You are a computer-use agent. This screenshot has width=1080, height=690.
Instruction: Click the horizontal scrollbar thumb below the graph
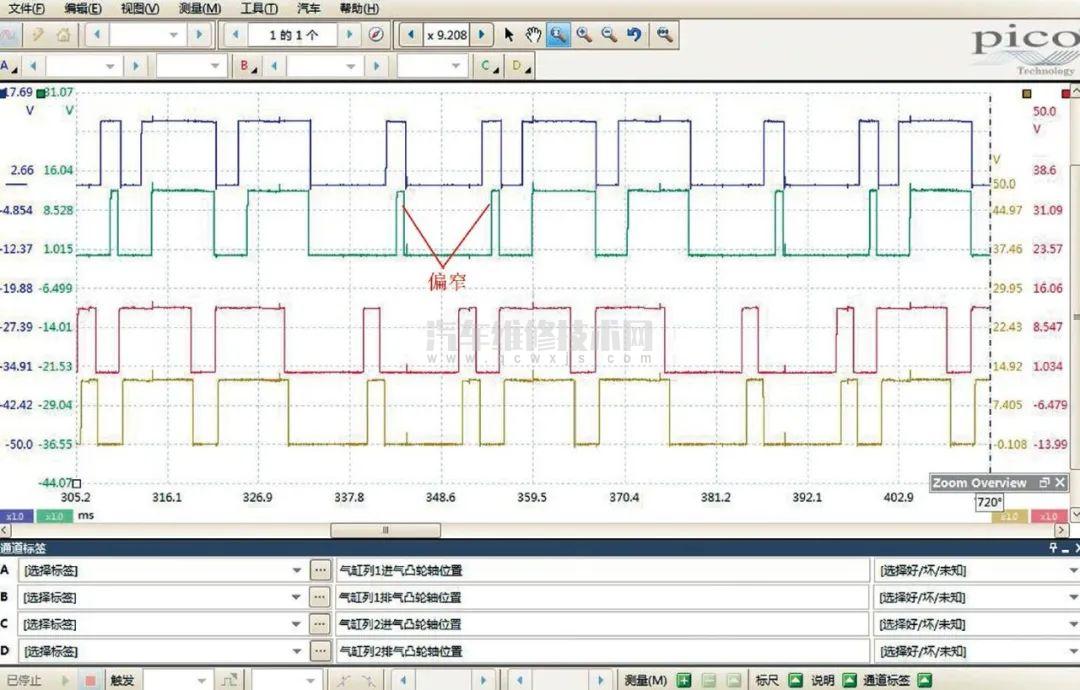pos(385,531)
